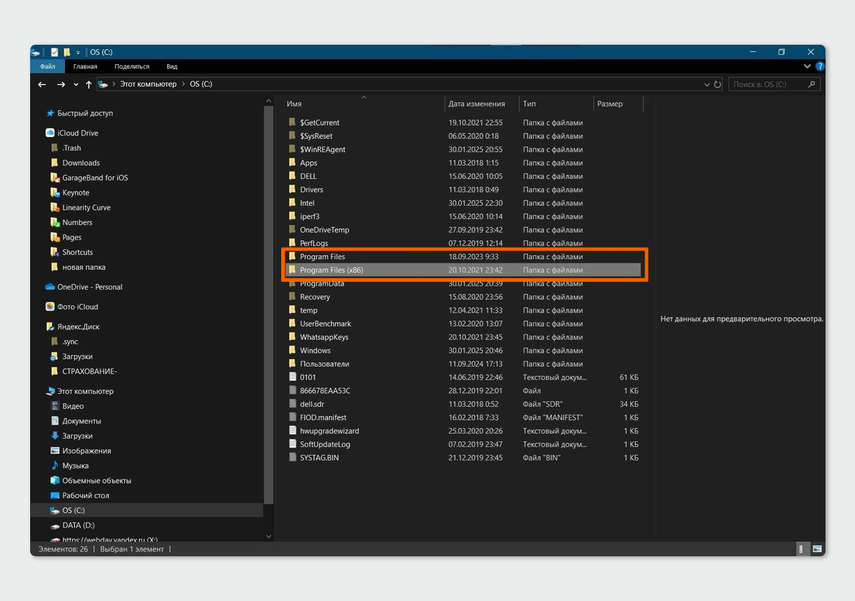Viewport: 855px width, 601px height.
Task: Click Этот компьютер in the address breadcrumb
Action: coord(148,85)
